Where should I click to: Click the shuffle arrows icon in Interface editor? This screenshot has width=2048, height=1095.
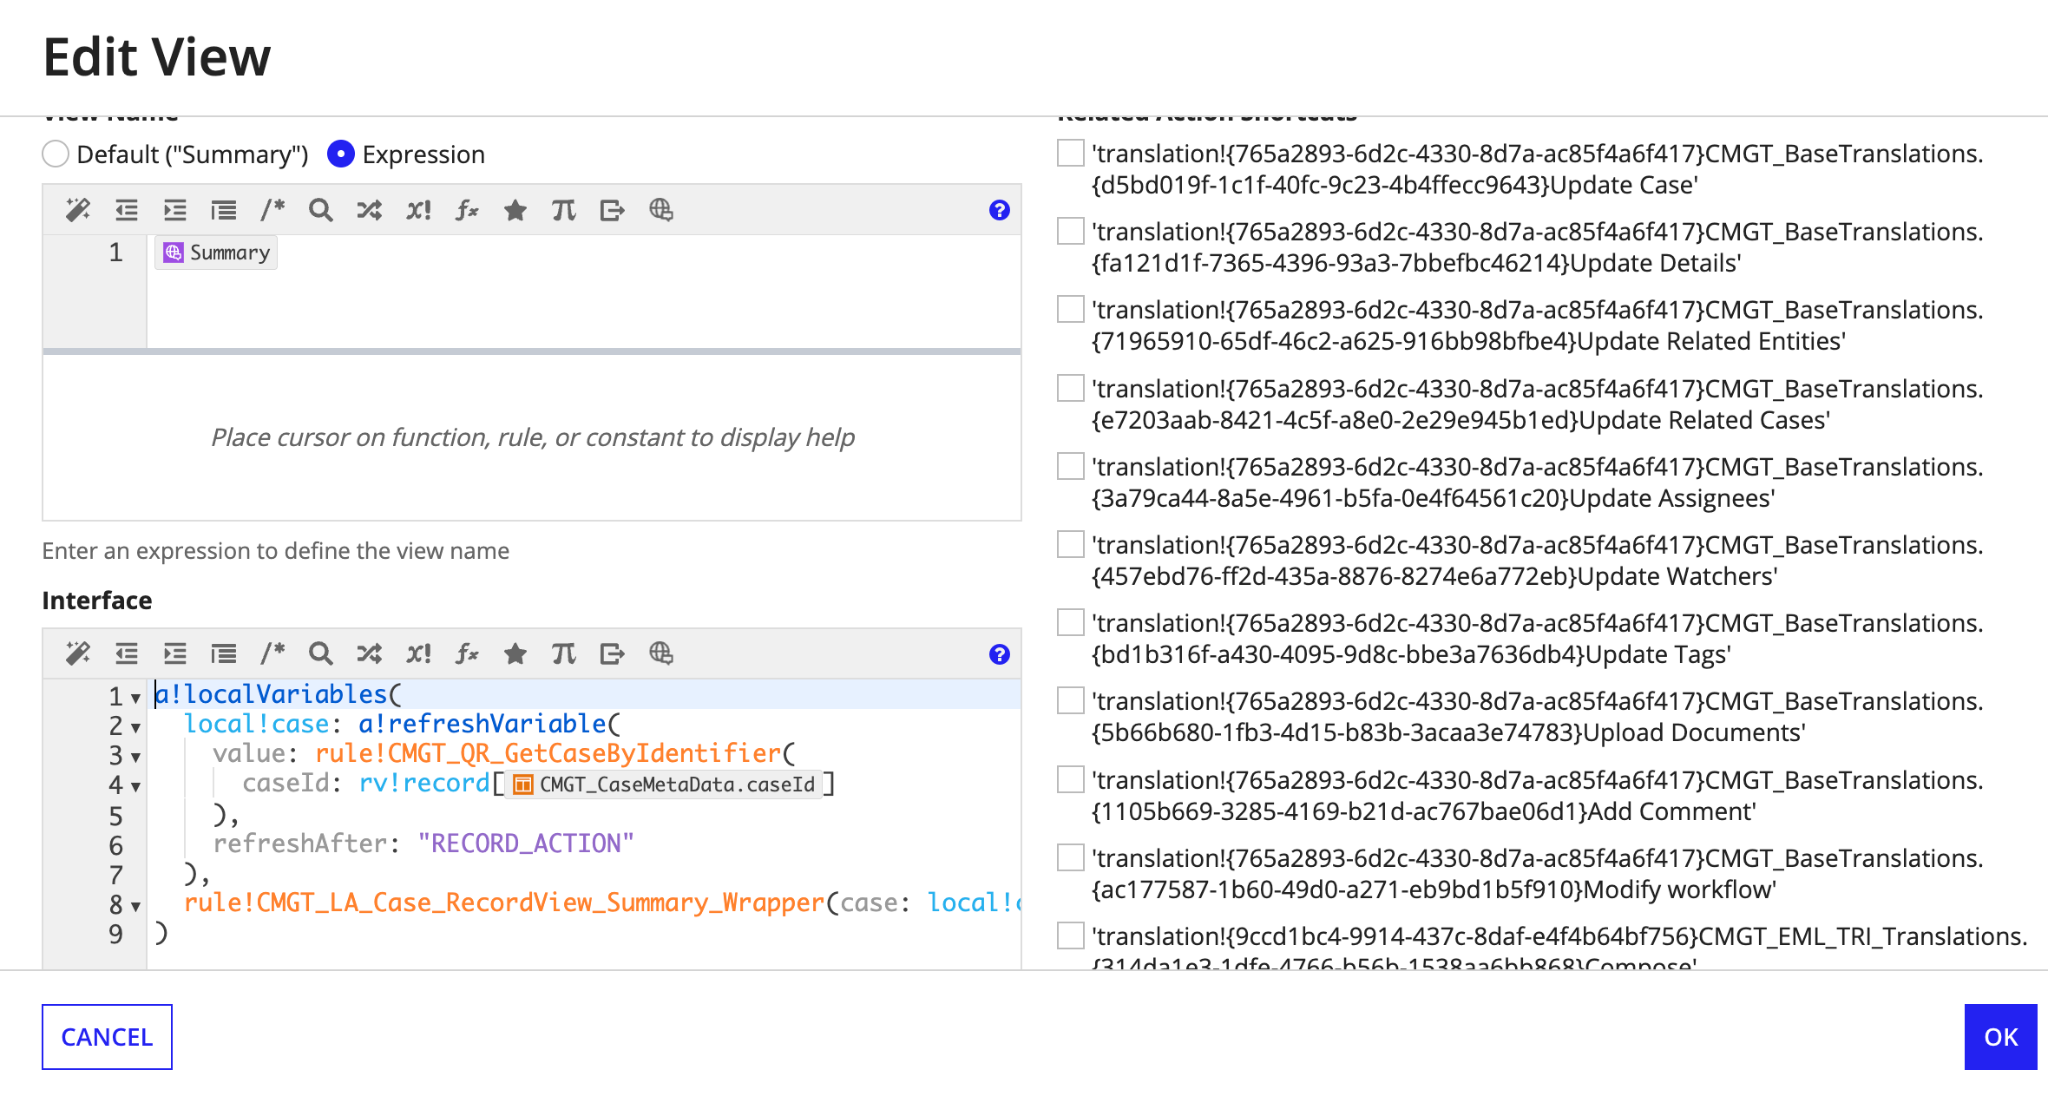(369, 654)
